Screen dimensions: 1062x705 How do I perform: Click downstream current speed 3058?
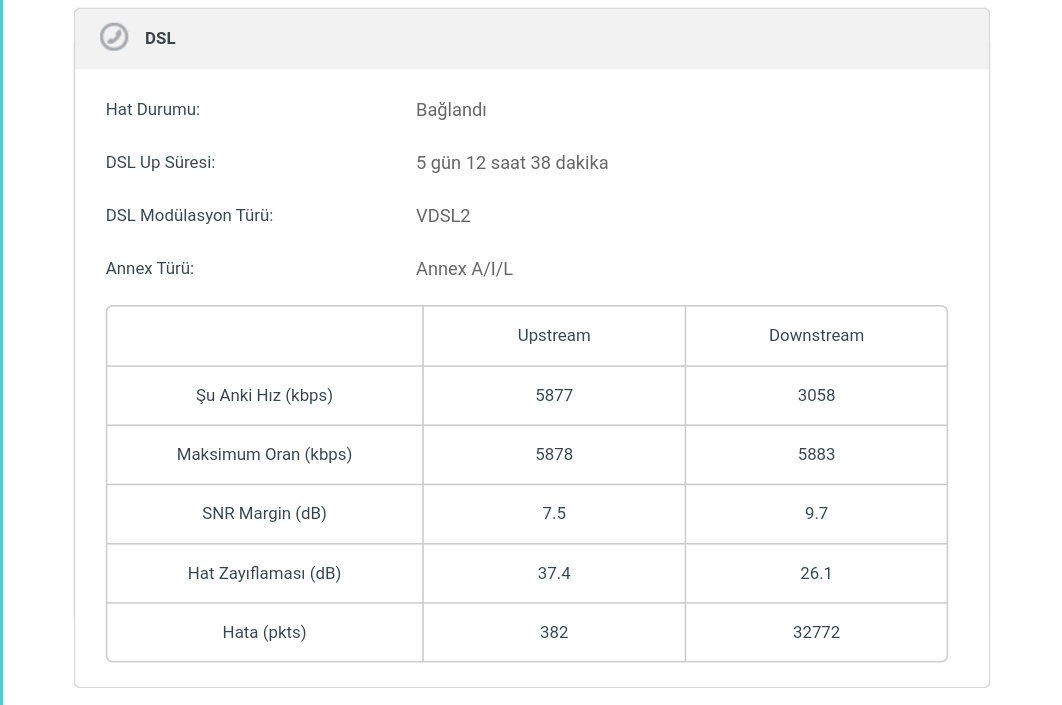click(816, 396)
